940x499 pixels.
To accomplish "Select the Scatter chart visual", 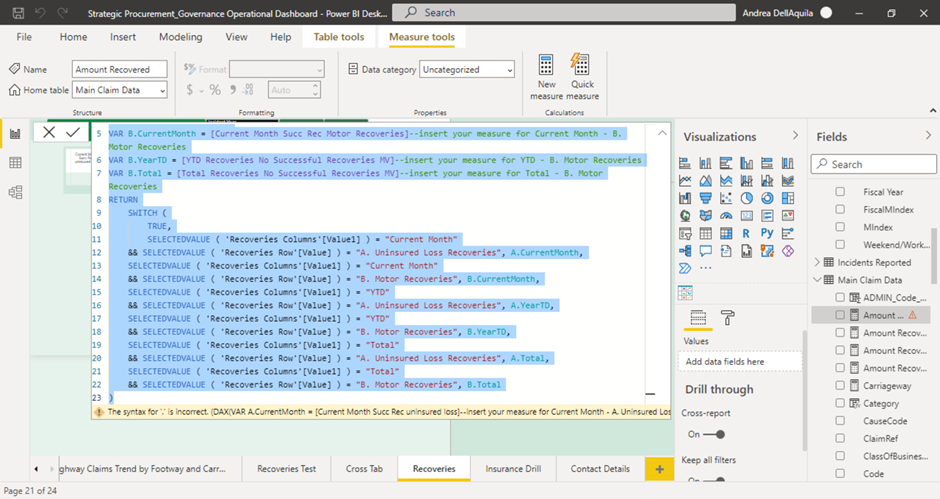I will 726,198.
